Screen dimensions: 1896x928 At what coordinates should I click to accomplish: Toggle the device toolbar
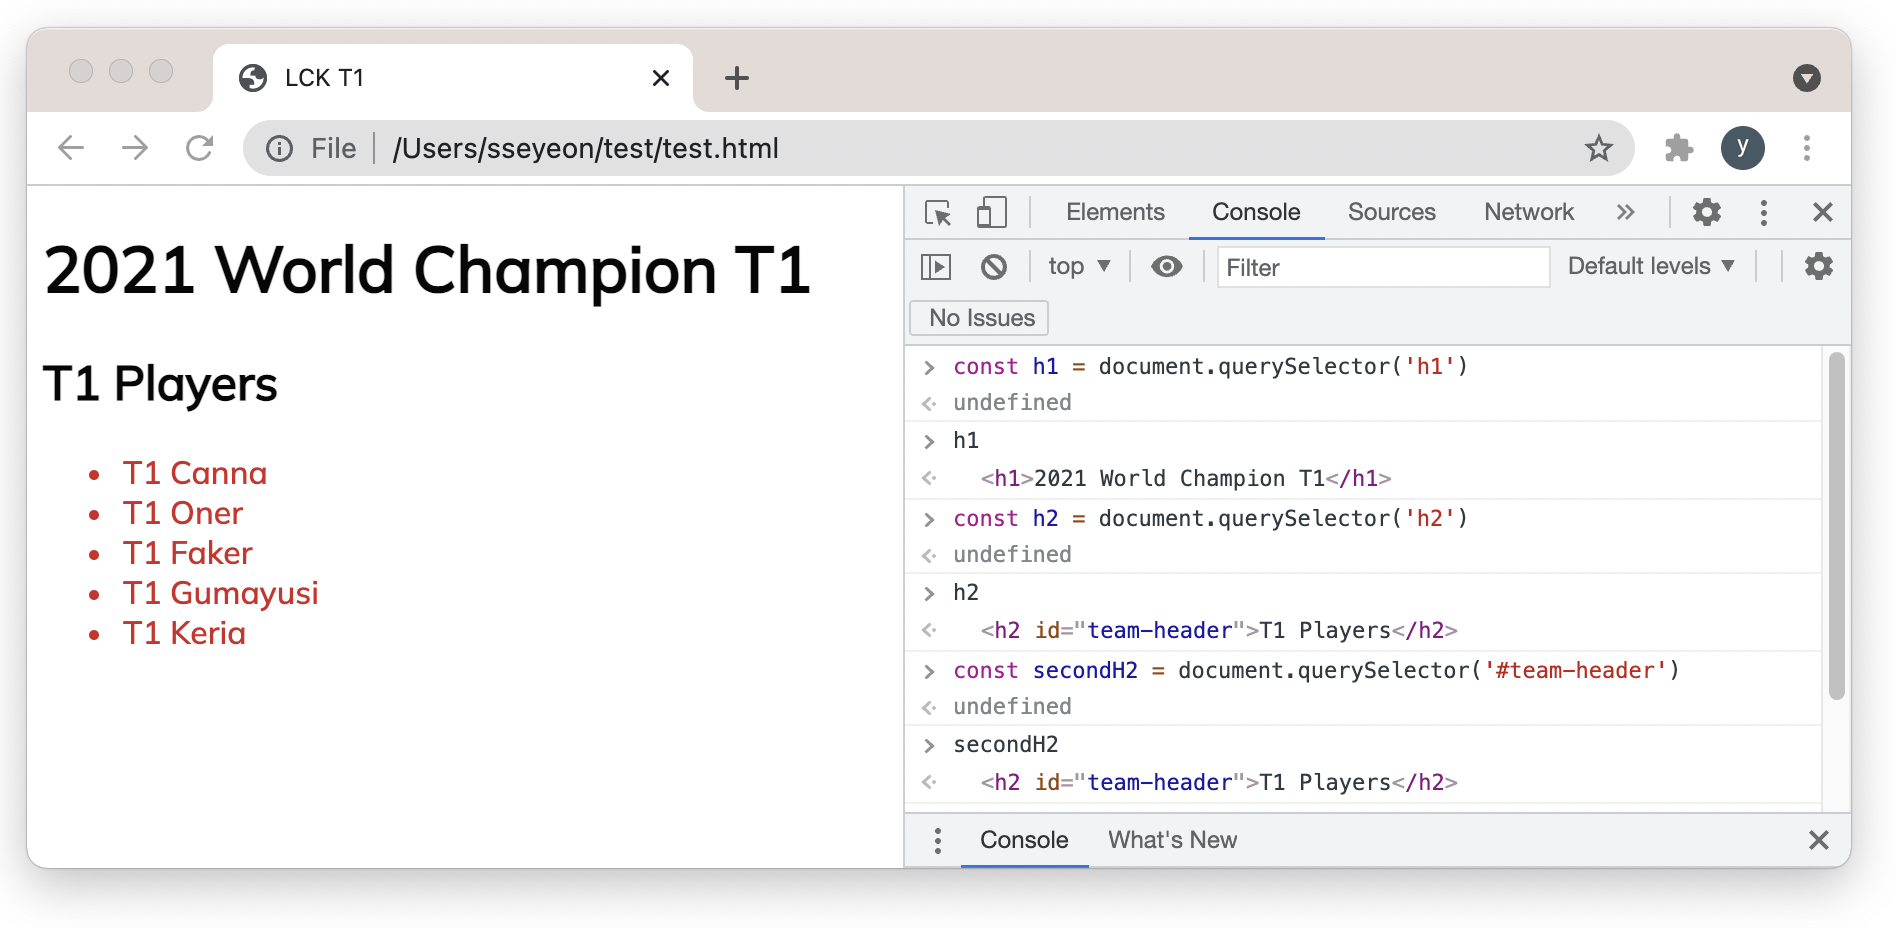pos(991,212)
